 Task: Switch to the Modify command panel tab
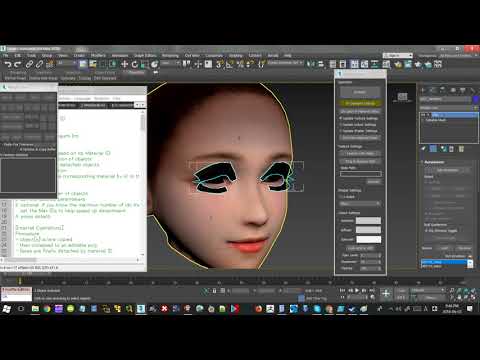[x=433, y=90]
